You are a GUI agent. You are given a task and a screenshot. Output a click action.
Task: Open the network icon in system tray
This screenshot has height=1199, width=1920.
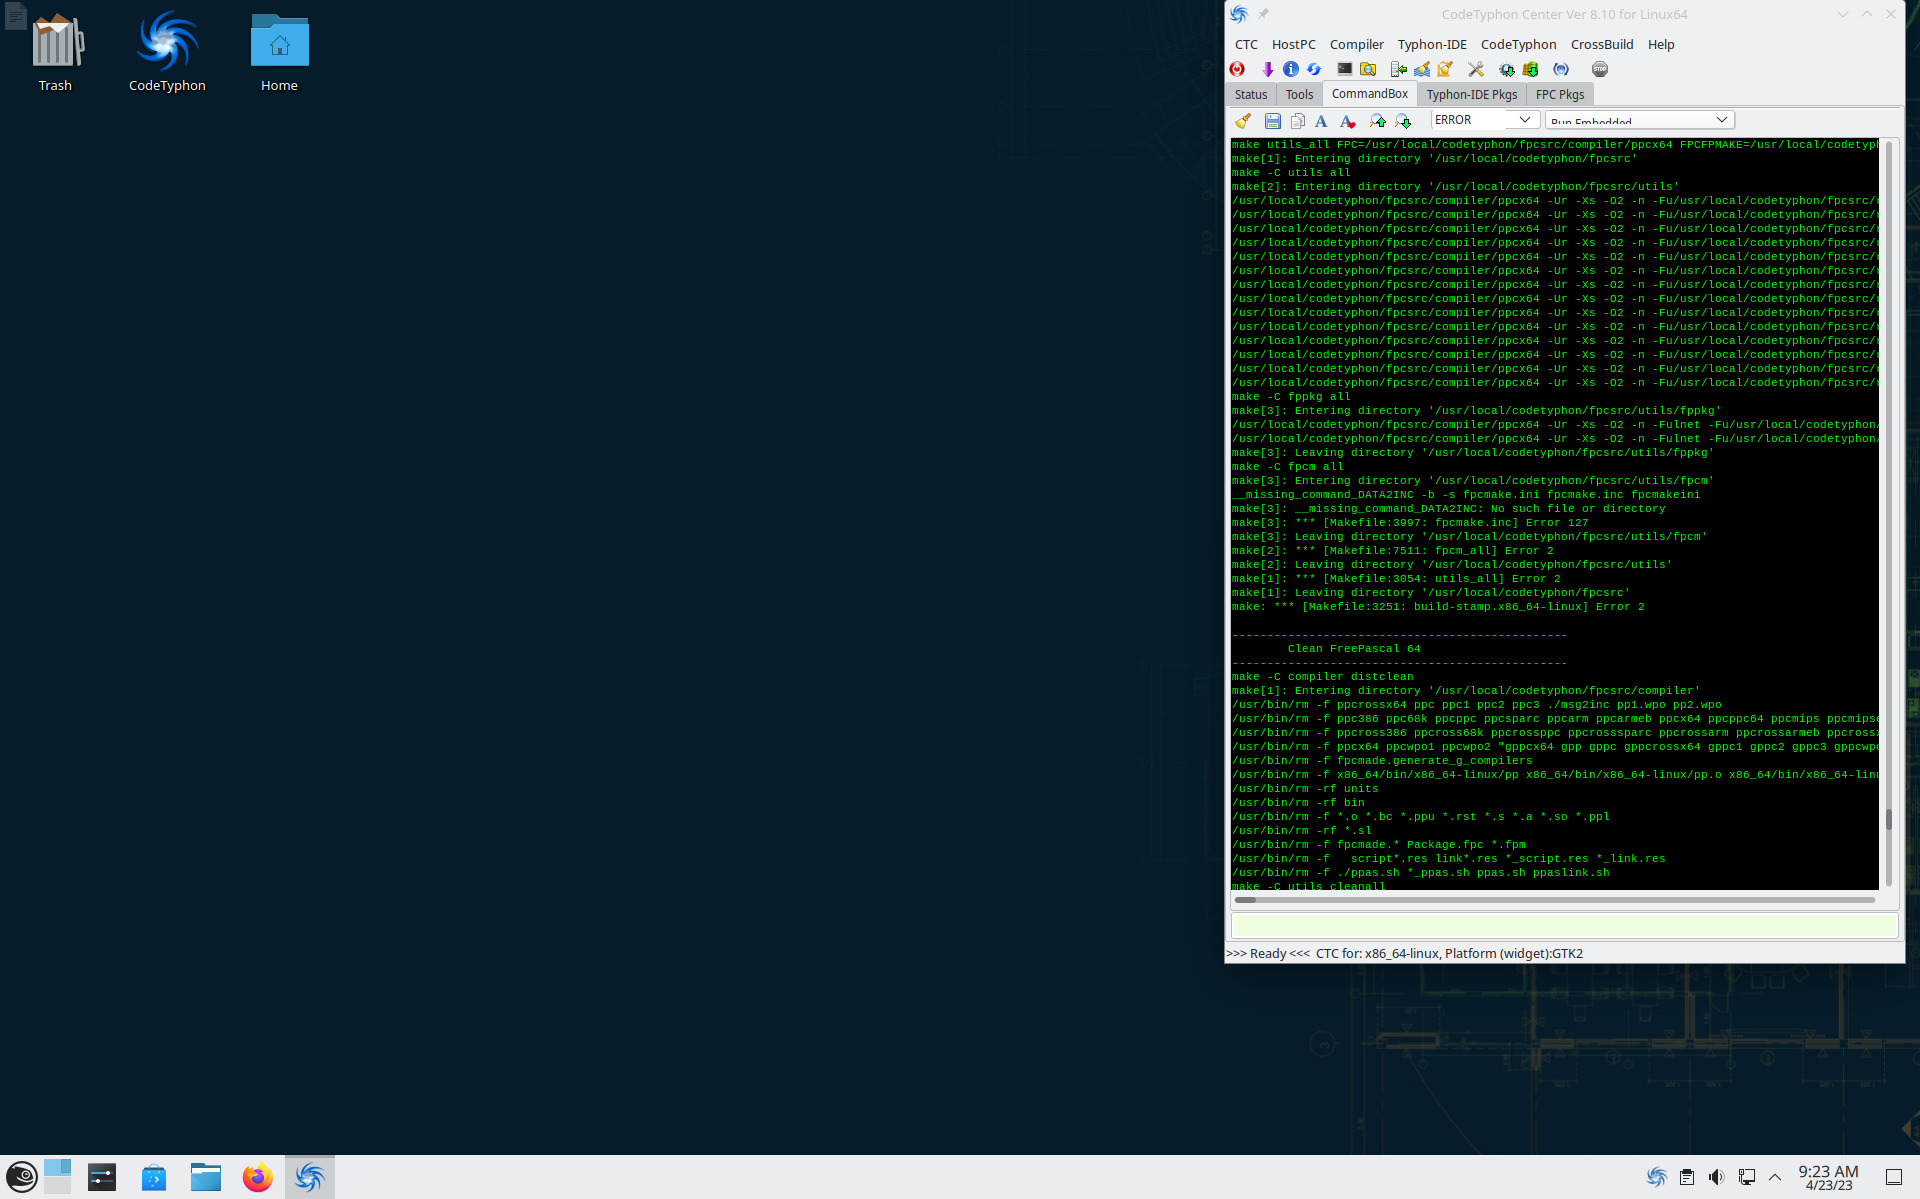click(1746, 1177)
